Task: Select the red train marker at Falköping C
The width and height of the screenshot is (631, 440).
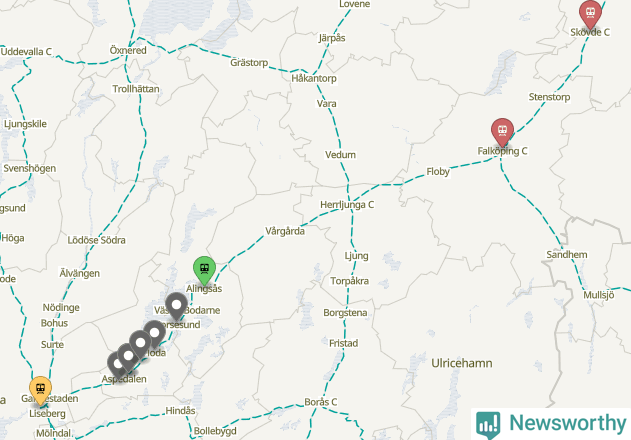Action: pyautogui.click(x=502, y=132)
